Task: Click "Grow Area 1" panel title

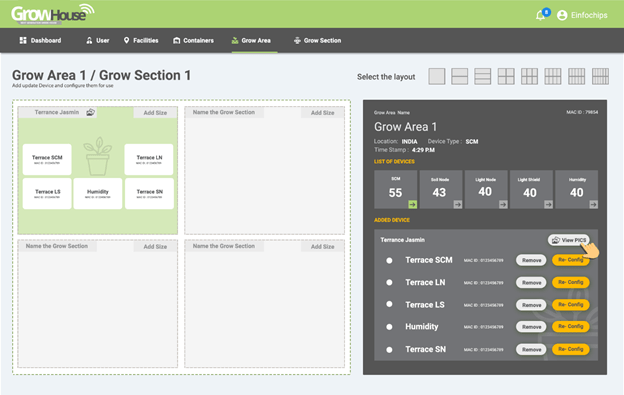Action: point(405,127)
